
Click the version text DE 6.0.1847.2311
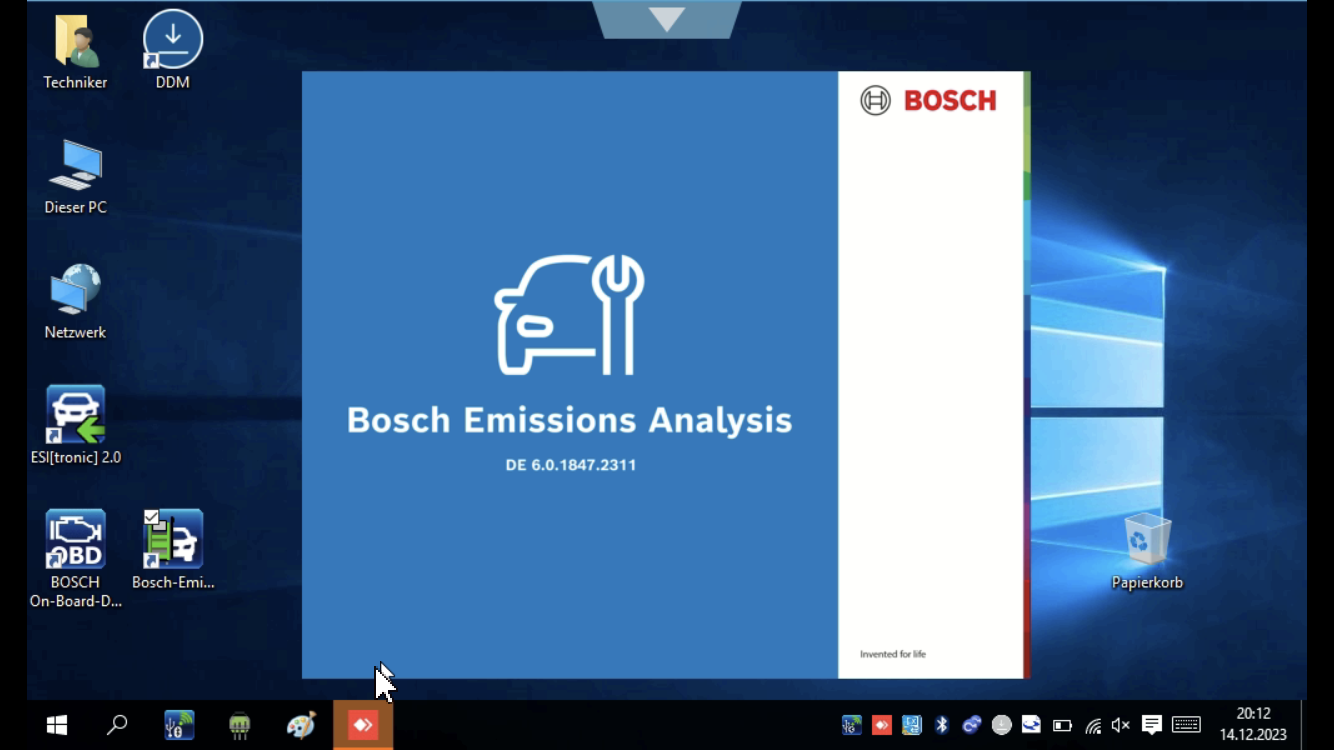571,465
